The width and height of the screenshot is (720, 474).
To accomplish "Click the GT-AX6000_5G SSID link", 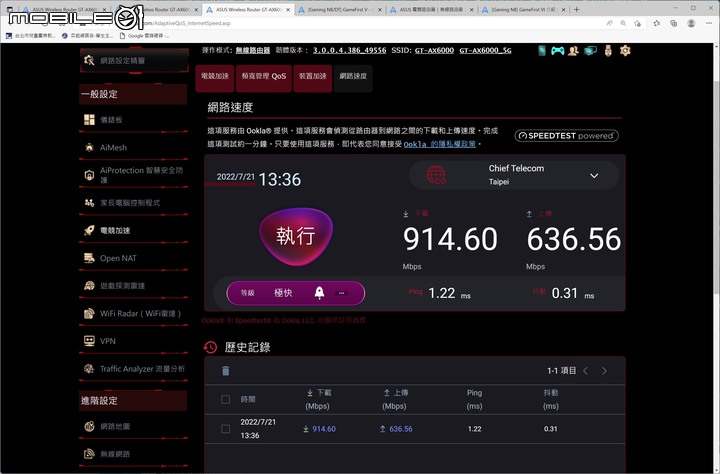I will click(x=485, y=50).
